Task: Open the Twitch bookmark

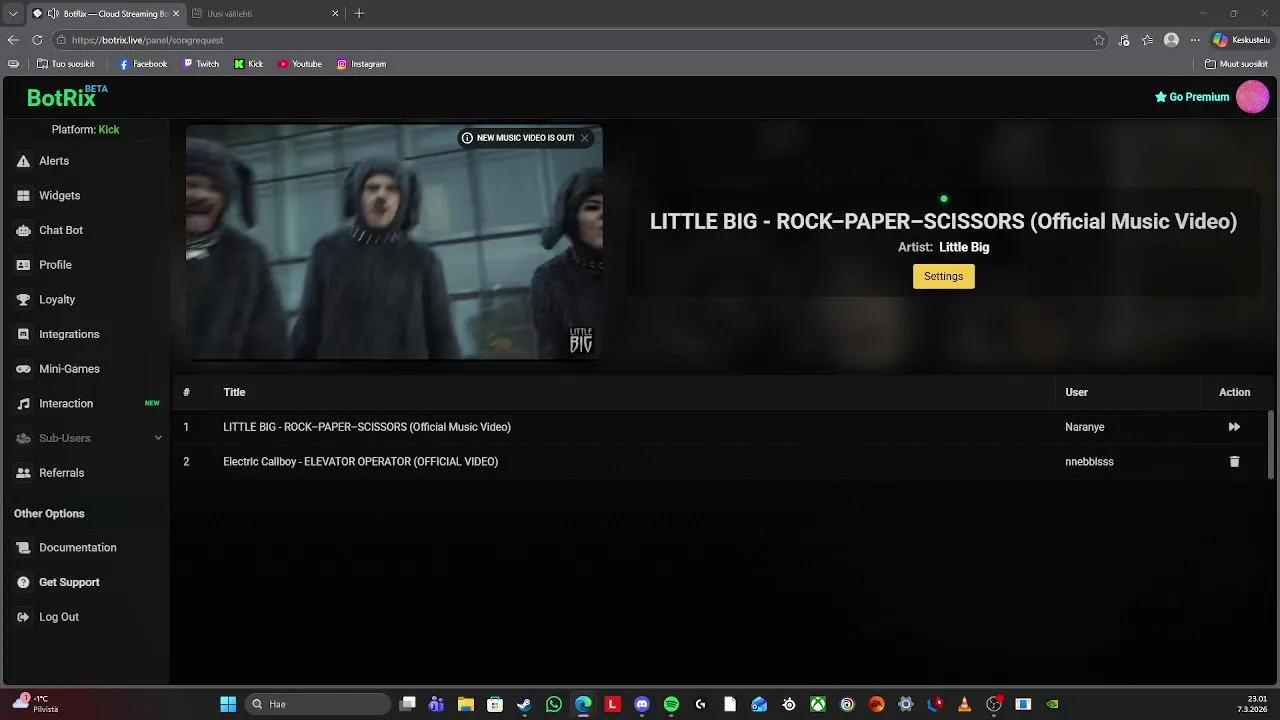Action: (x=201, y=64)
